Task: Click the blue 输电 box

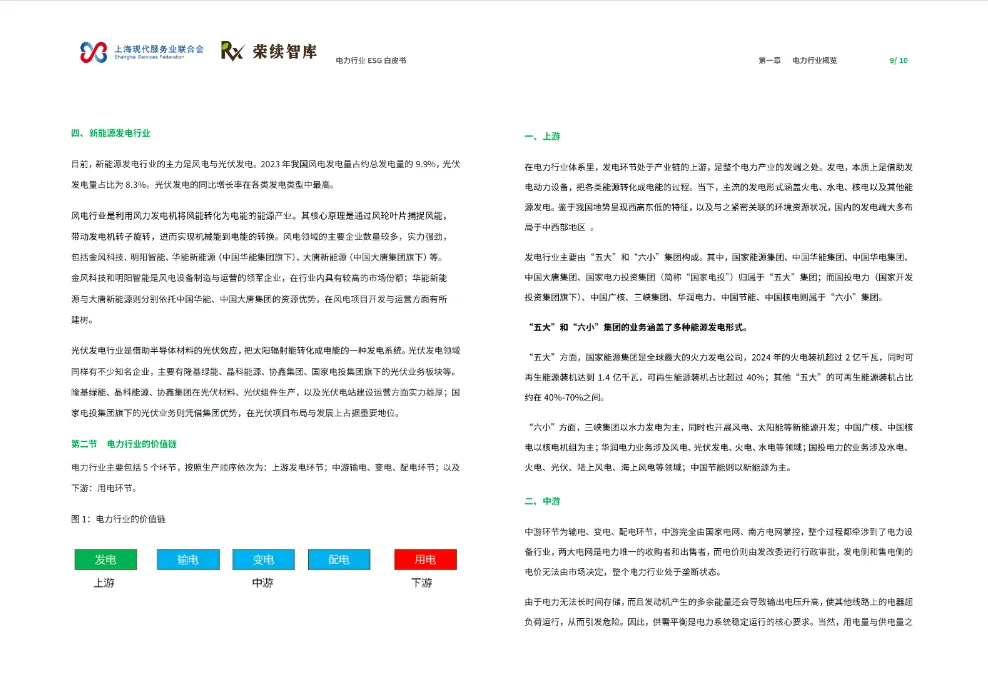Action: (188, 559)
